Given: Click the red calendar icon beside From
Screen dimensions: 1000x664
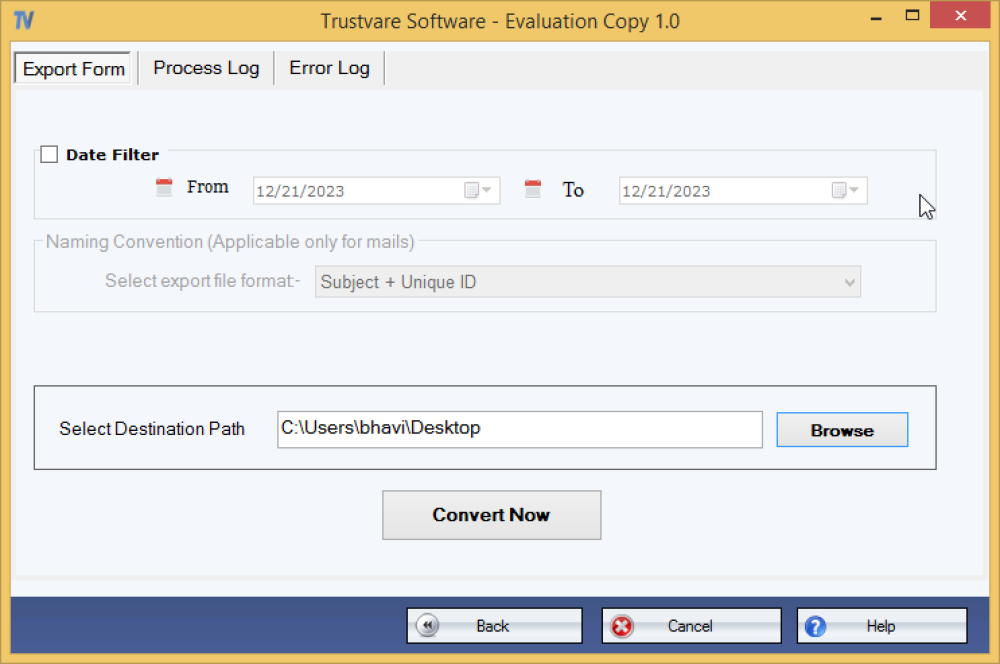Looking at the screenshot, I should [x=164, y=187].
